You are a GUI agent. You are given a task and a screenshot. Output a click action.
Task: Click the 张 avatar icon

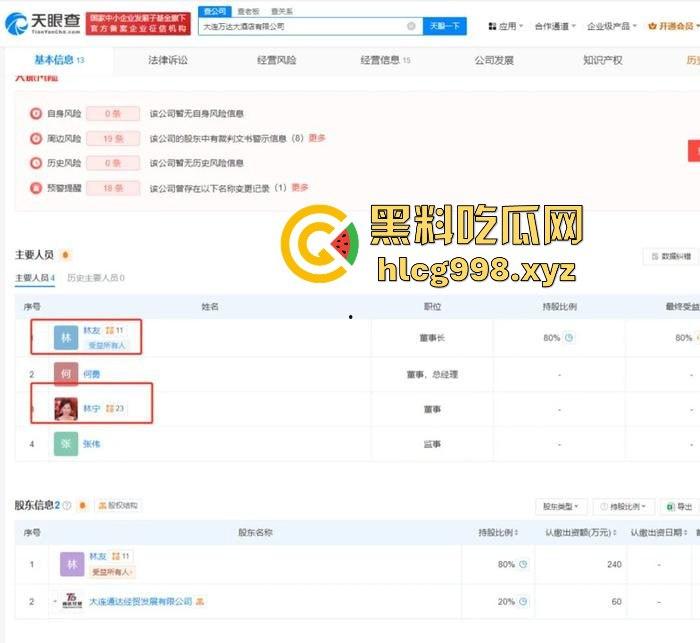pyautogui.click(x=66, y=444)
